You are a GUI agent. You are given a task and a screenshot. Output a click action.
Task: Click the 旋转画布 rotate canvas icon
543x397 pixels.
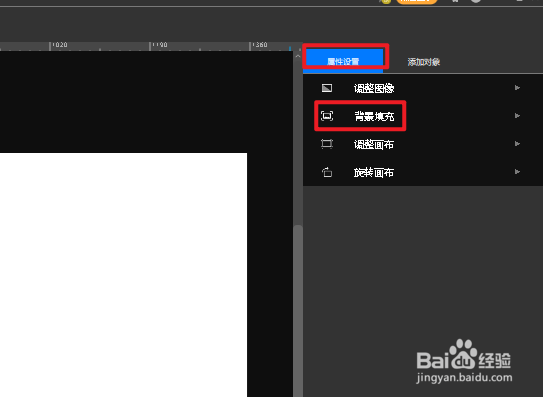pyautogui.click(x=327, y=172)
